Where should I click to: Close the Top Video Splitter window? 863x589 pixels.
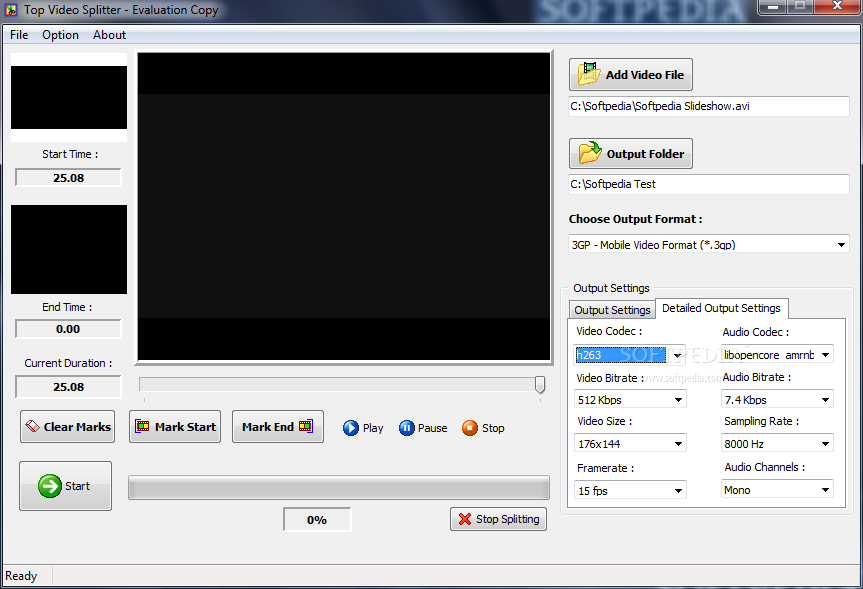[837, 7]
